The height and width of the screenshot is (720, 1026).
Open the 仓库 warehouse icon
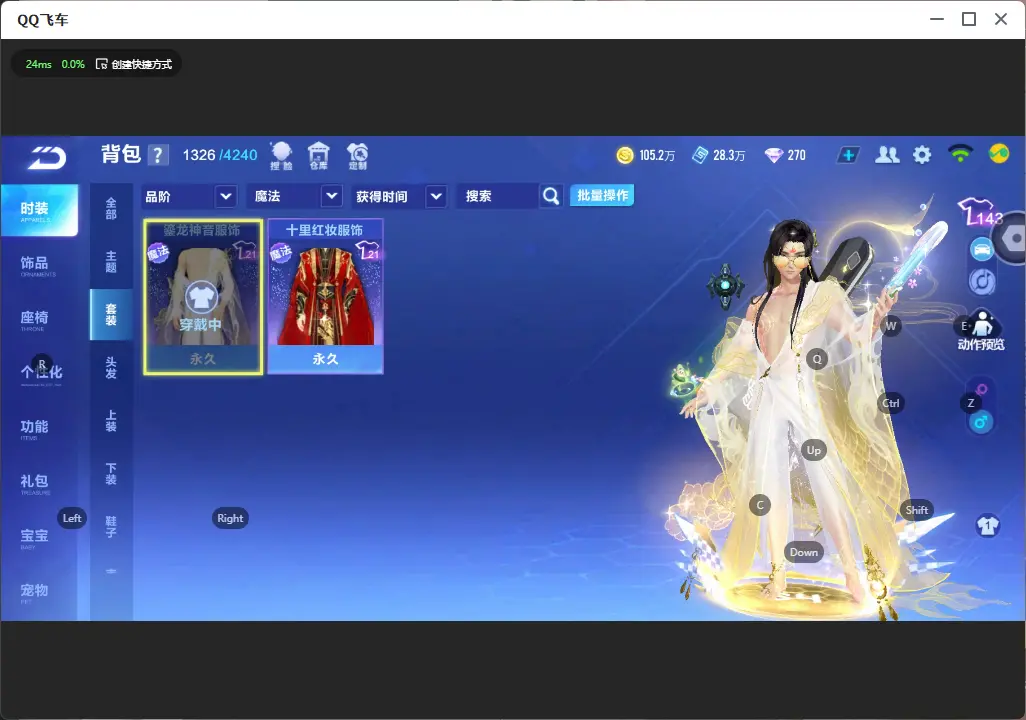coord(319,156)
